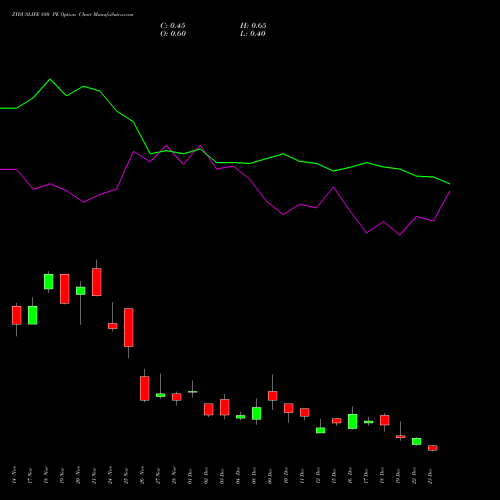Select the '04 Dec' date label
The height and width of the screenshot is (500, 500).
pyautogui.click(x=238, y=475)
